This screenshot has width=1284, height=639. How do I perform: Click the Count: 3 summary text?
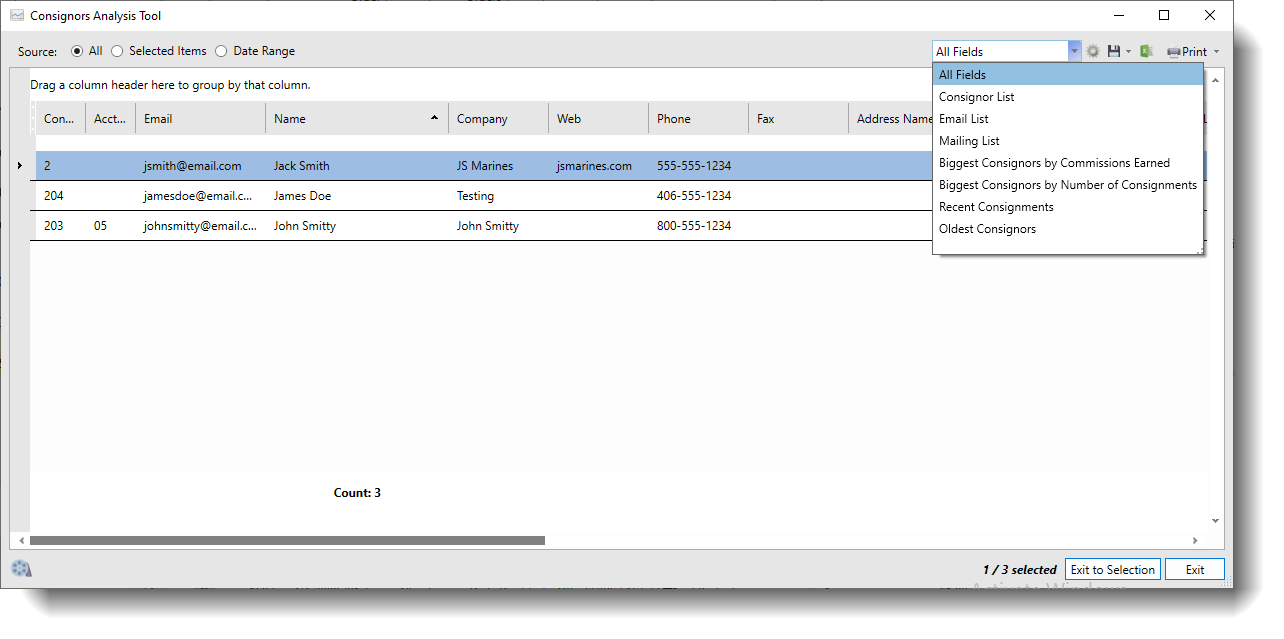[x=357, y=493]
